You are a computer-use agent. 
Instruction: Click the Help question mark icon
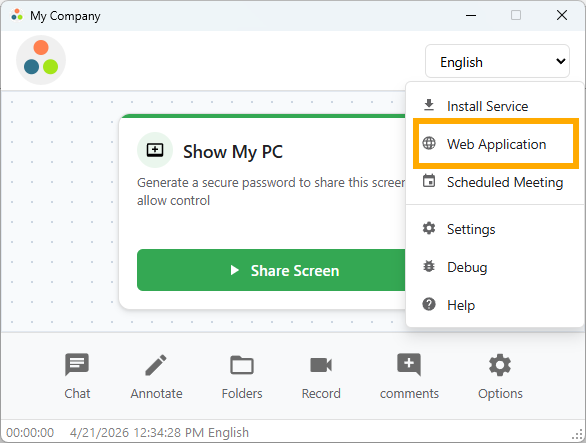(429, 304)
